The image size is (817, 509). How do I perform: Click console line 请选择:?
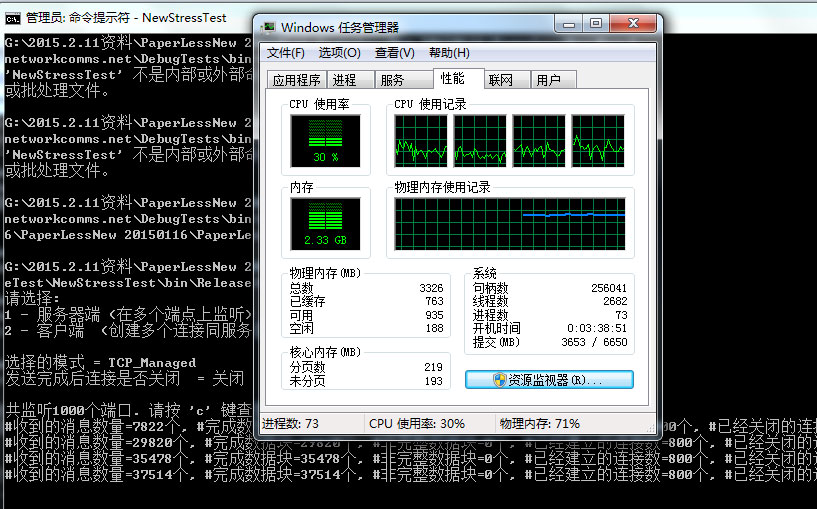32,299
